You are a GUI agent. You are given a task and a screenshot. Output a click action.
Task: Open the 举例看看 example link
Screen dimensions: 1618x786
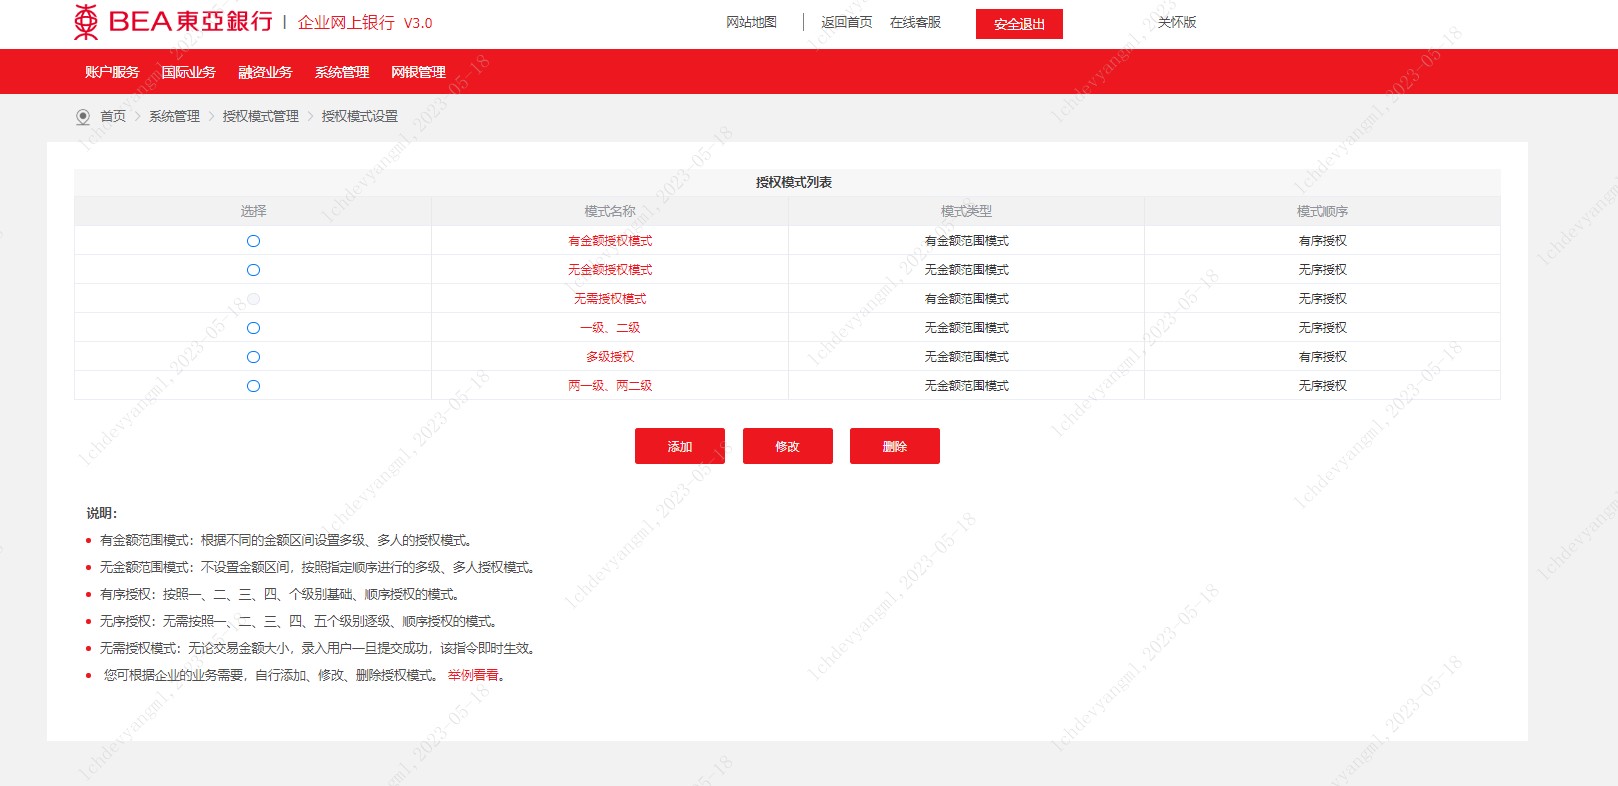473,676
